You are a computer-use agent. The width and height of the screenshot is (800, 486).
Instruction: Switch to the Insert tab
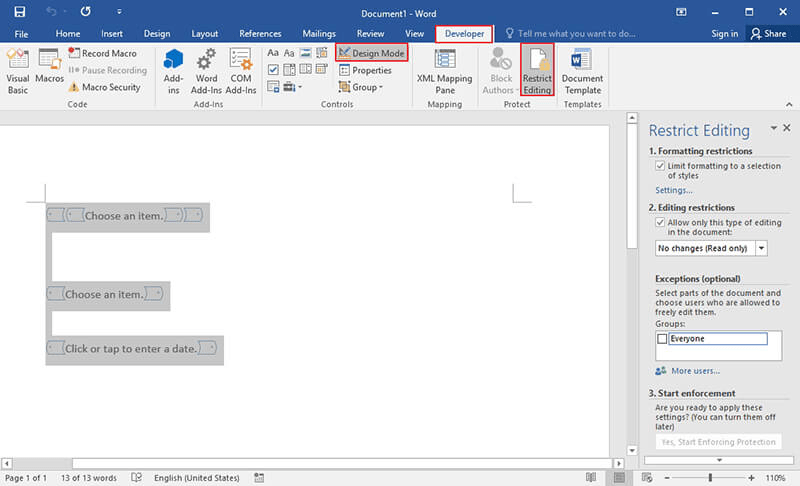pyautogui.click(x=112, y=34)
